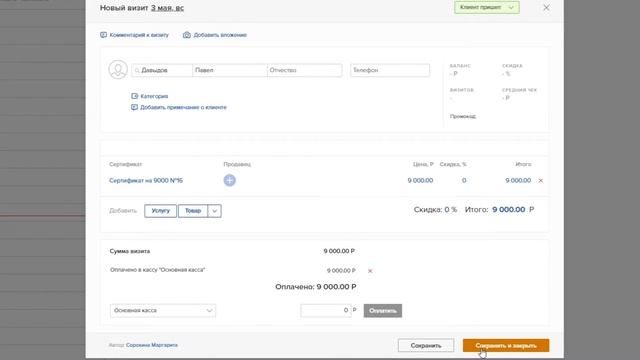The width and height of the screenshot is (640, 360).
Task: Click the visit date 3 мая, вс
Action: coord(167,8)
